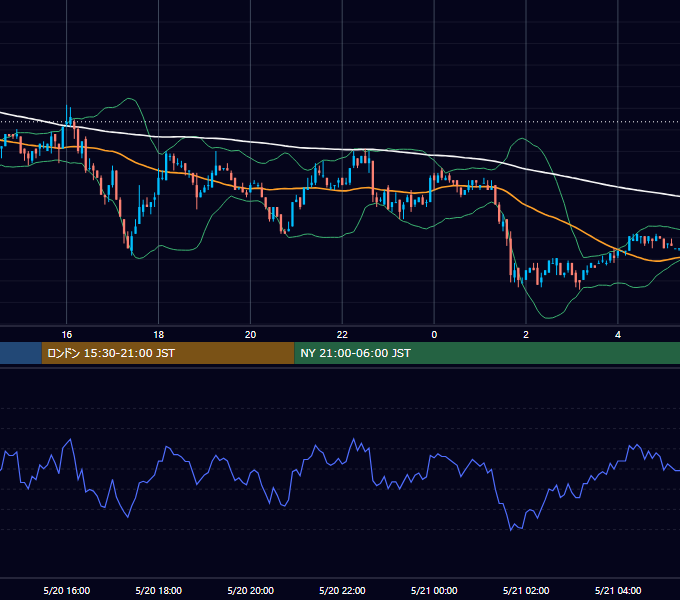The image size is (680, 600).
Task: Click the 4 hour axis label
Action: point(618,335)
